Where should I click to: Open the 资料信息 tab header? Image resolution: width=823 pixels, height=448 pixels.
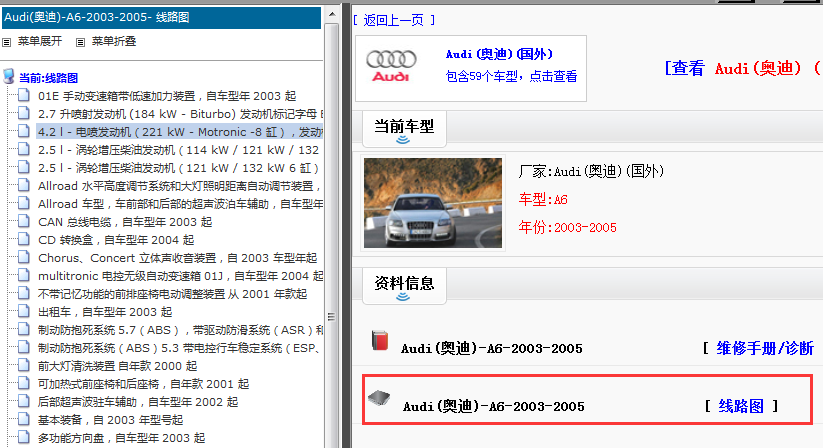point(404,284)
